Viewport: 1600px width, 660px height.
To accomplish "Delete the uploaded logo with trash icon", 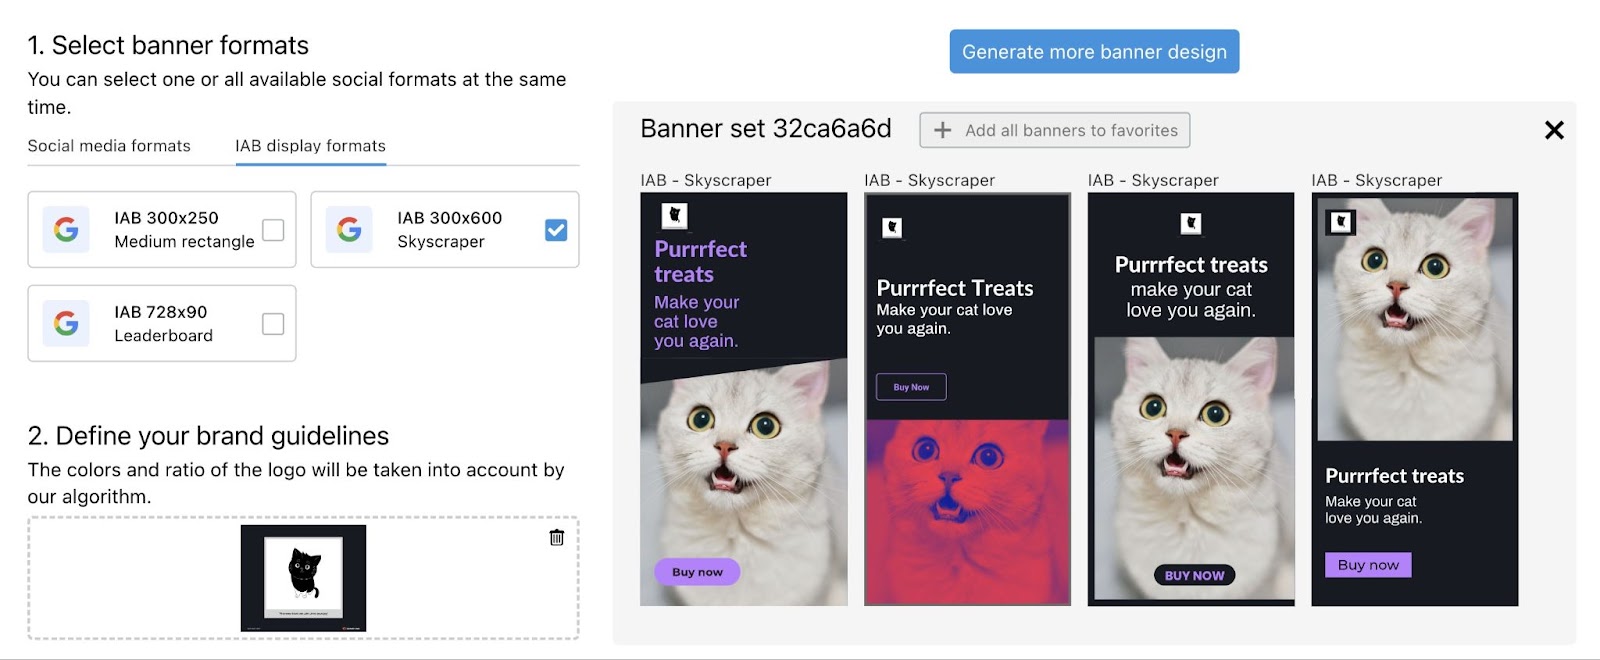I will tap(557, 538).
